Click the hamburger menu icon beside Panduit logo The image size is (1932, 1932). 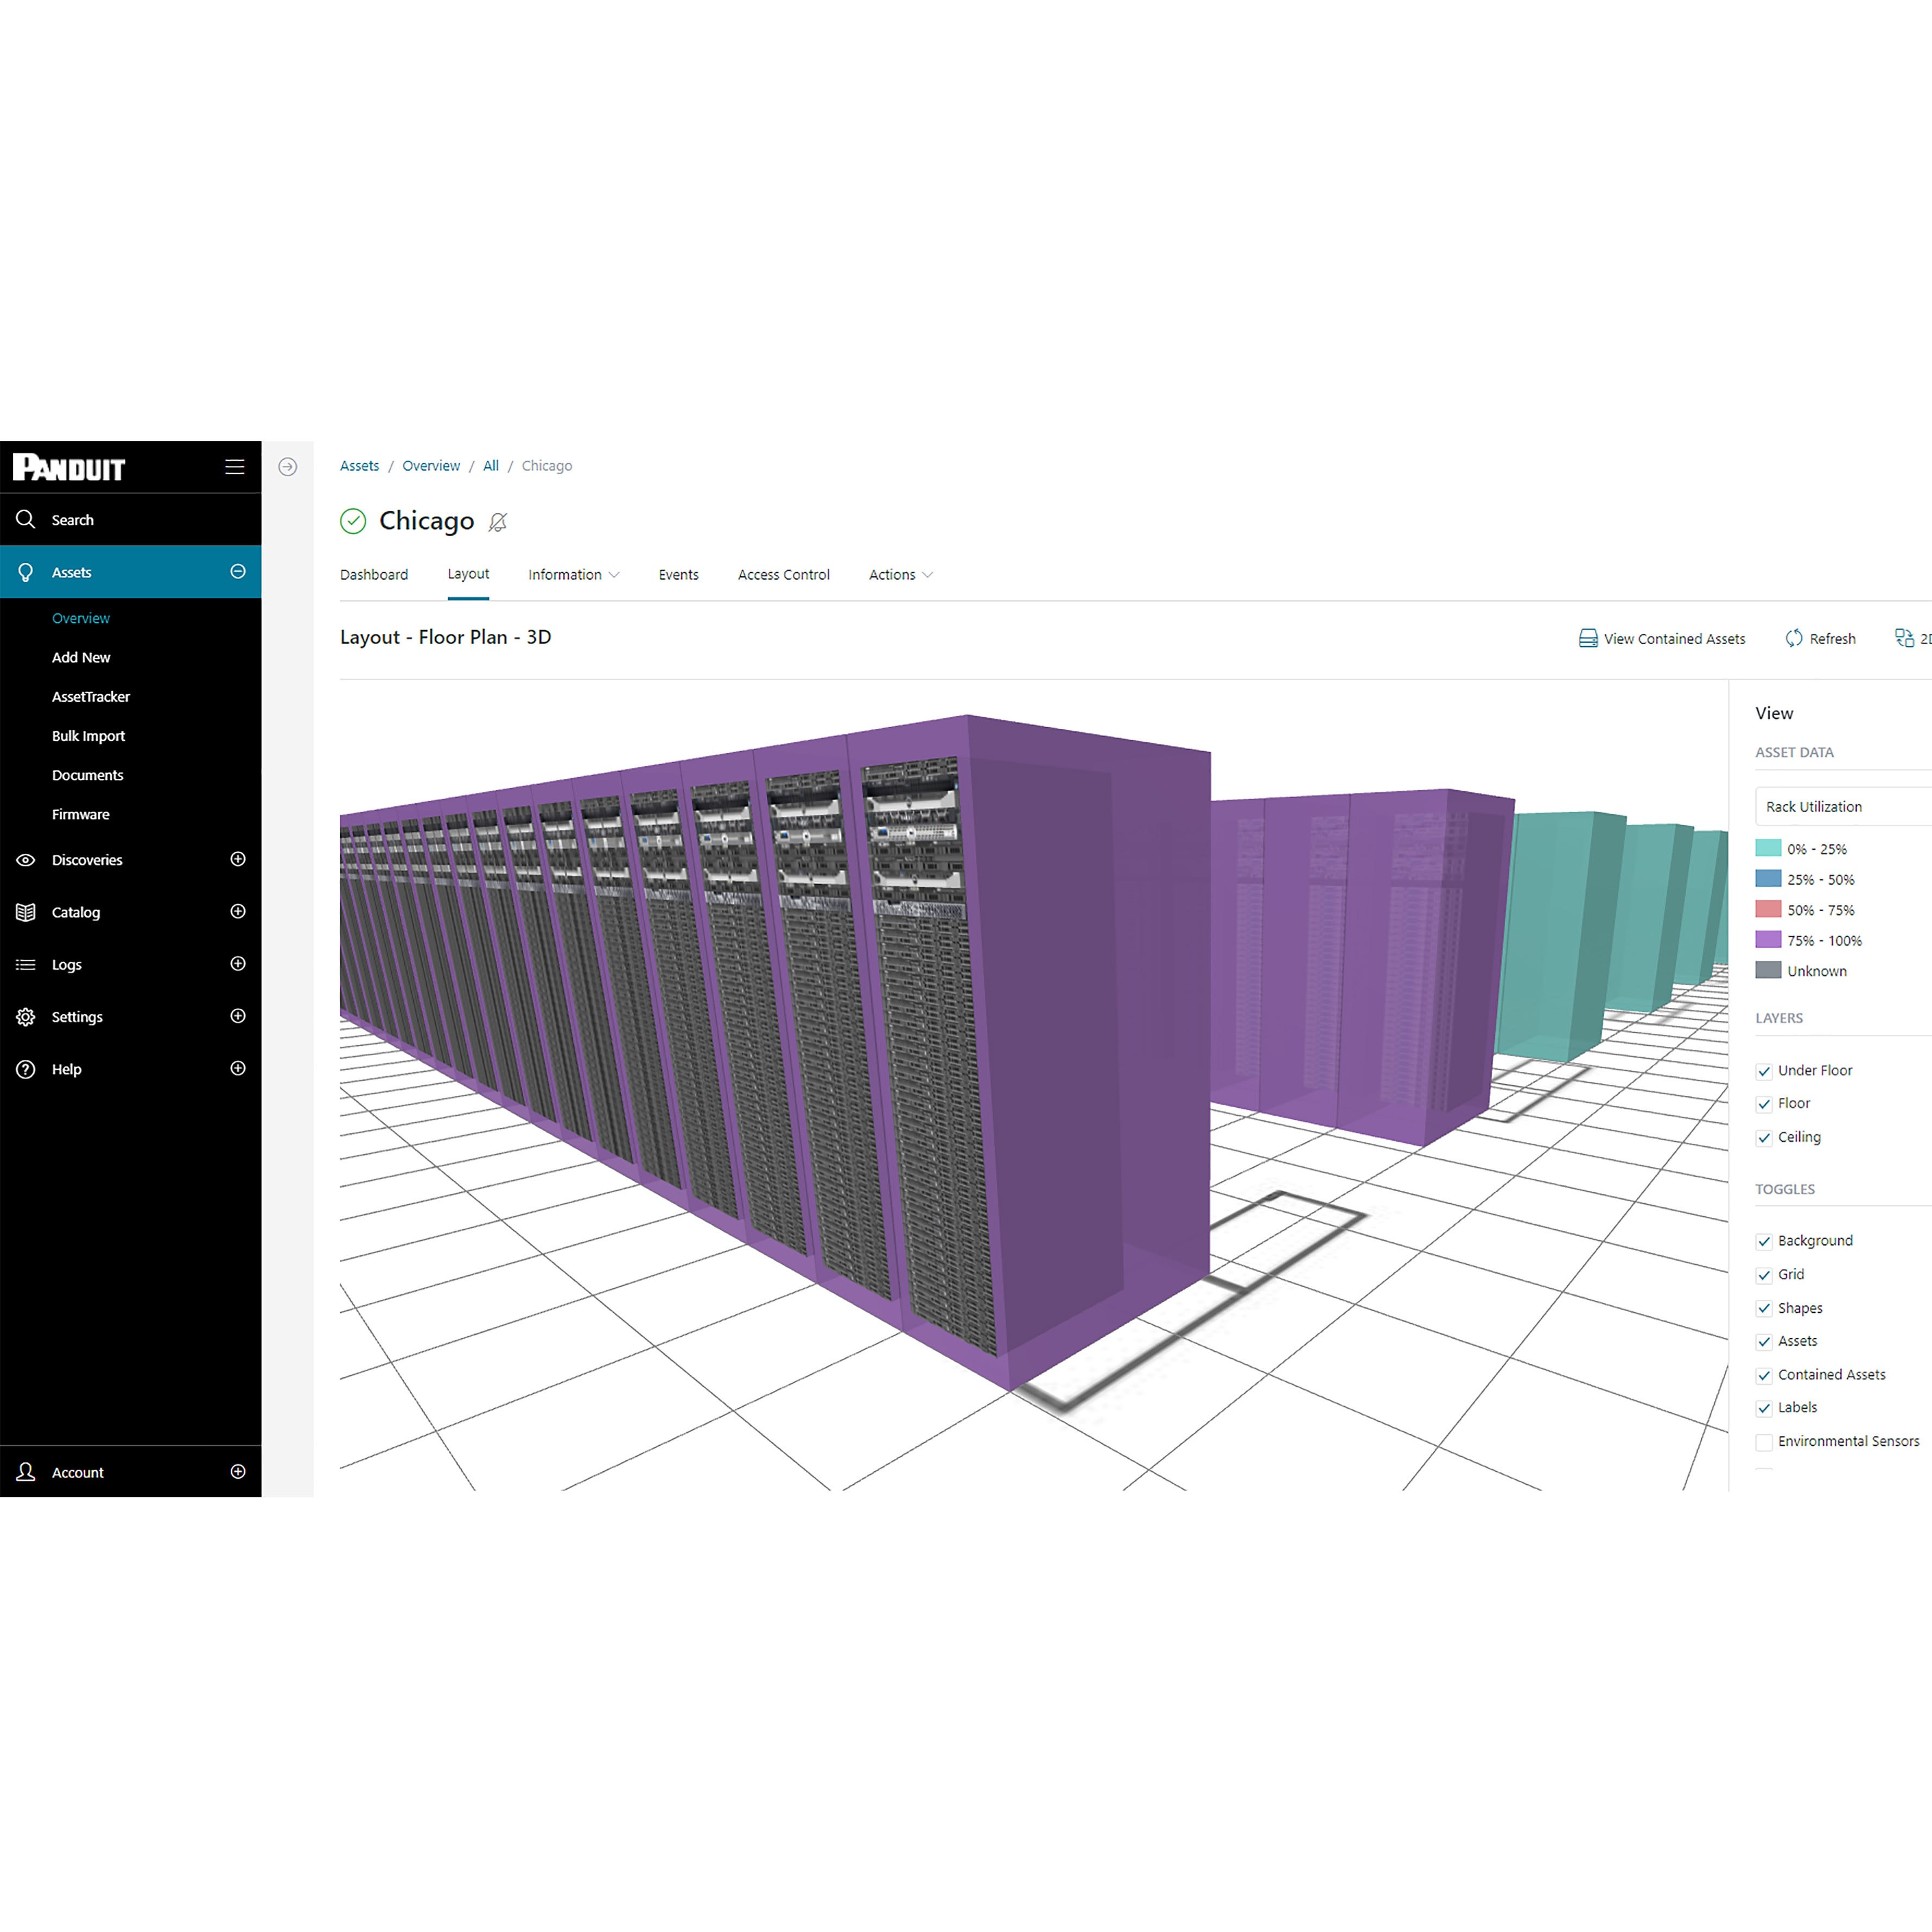coord(234,467)
